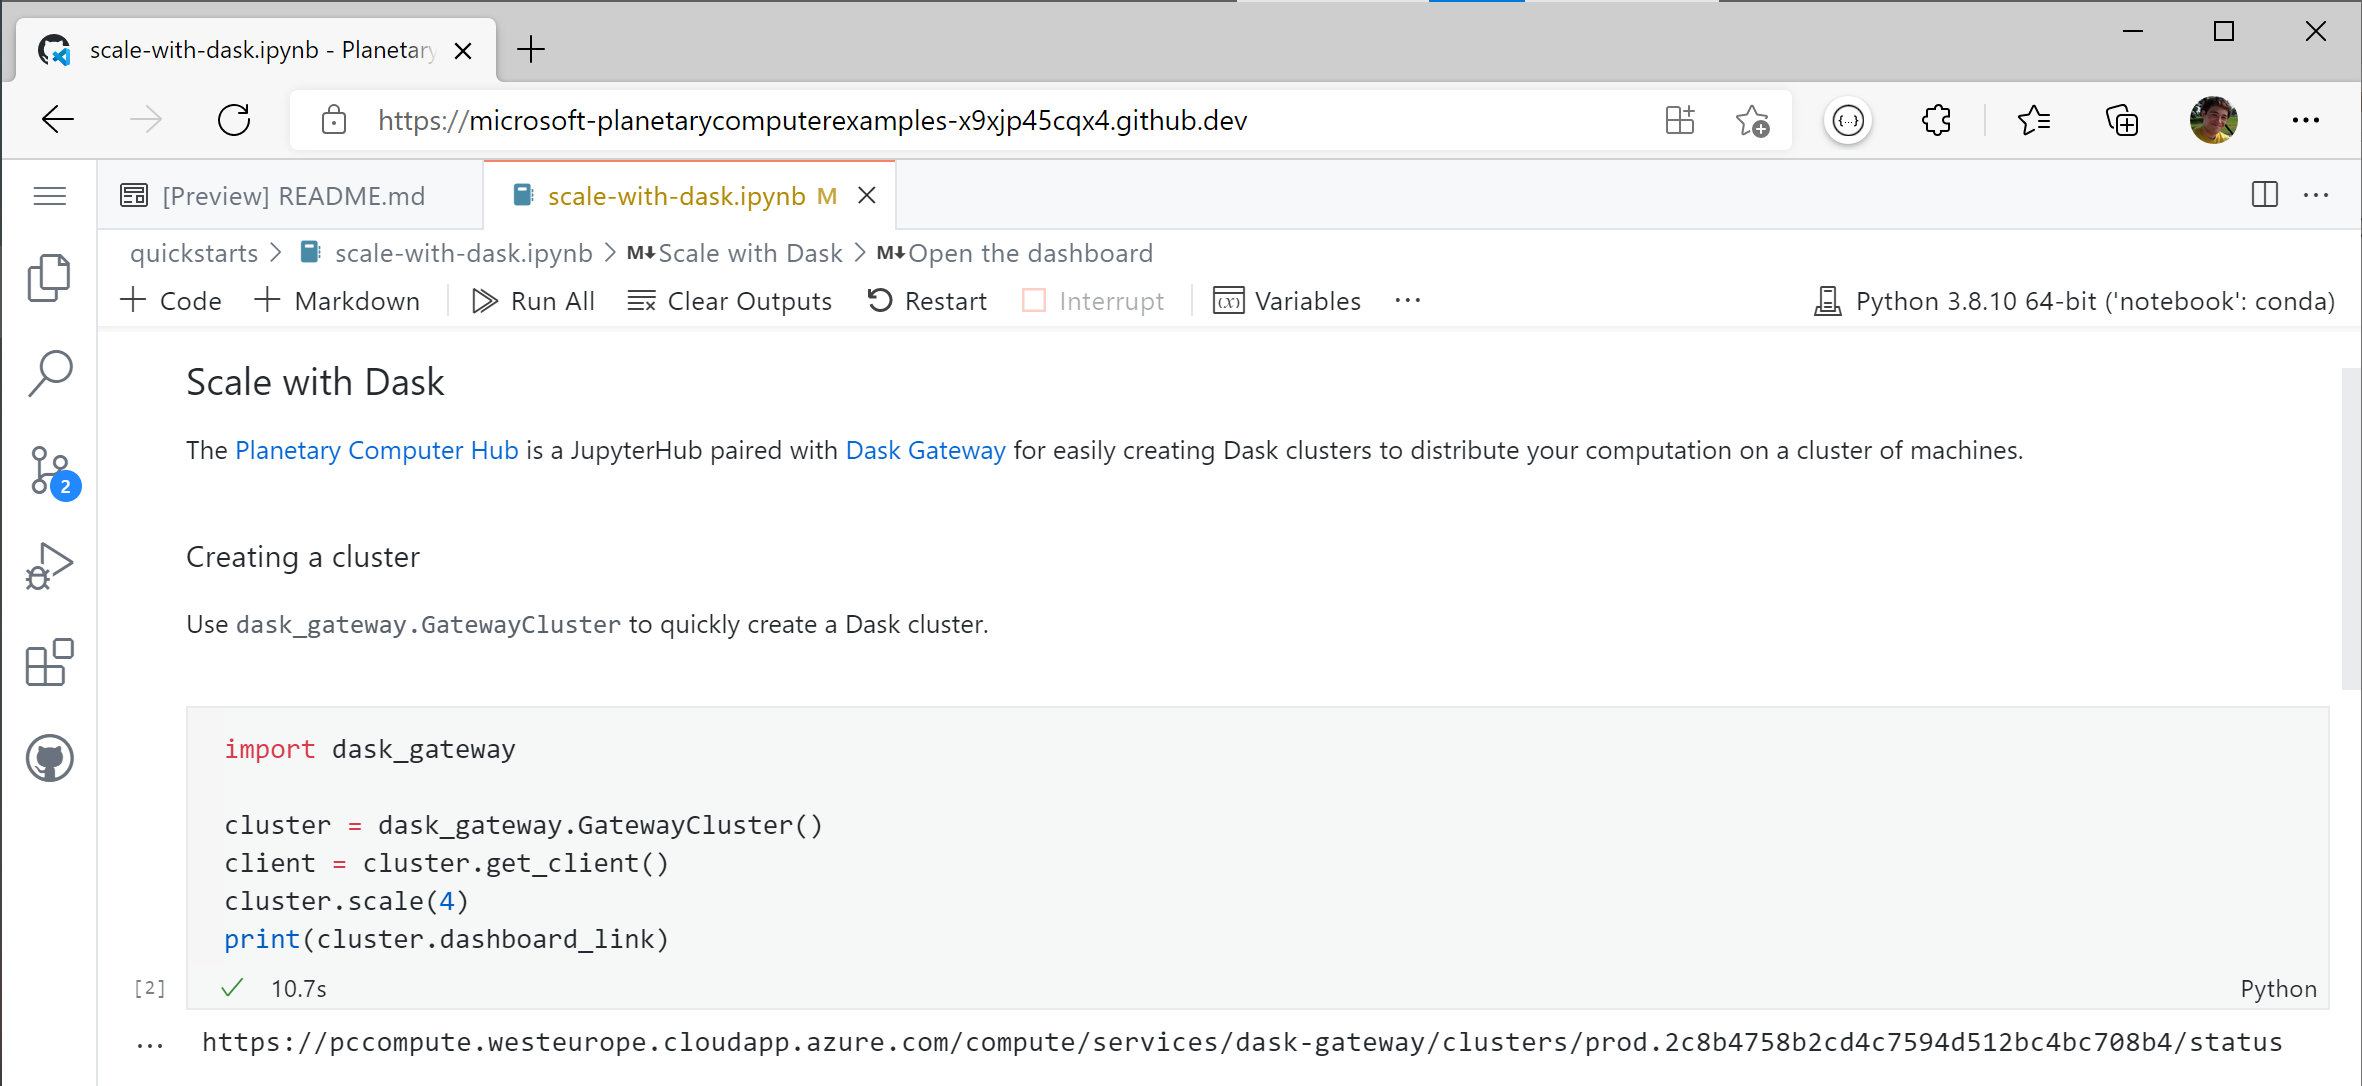
Task: Open Edge Settings and more menu
Action: pyautogui.click(x=2305, y=120)
